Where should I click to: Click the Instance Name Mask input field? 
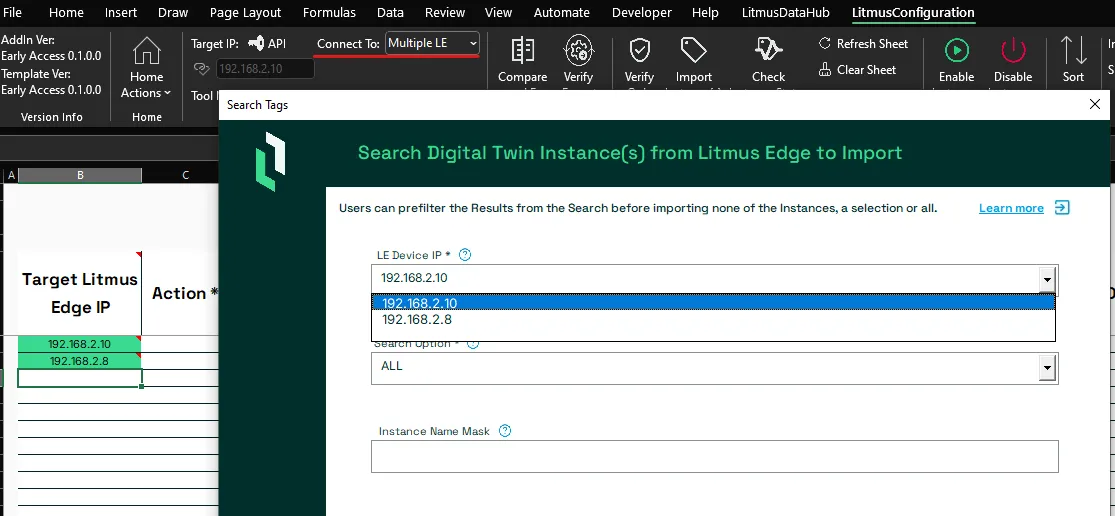(x=715, y=456)
